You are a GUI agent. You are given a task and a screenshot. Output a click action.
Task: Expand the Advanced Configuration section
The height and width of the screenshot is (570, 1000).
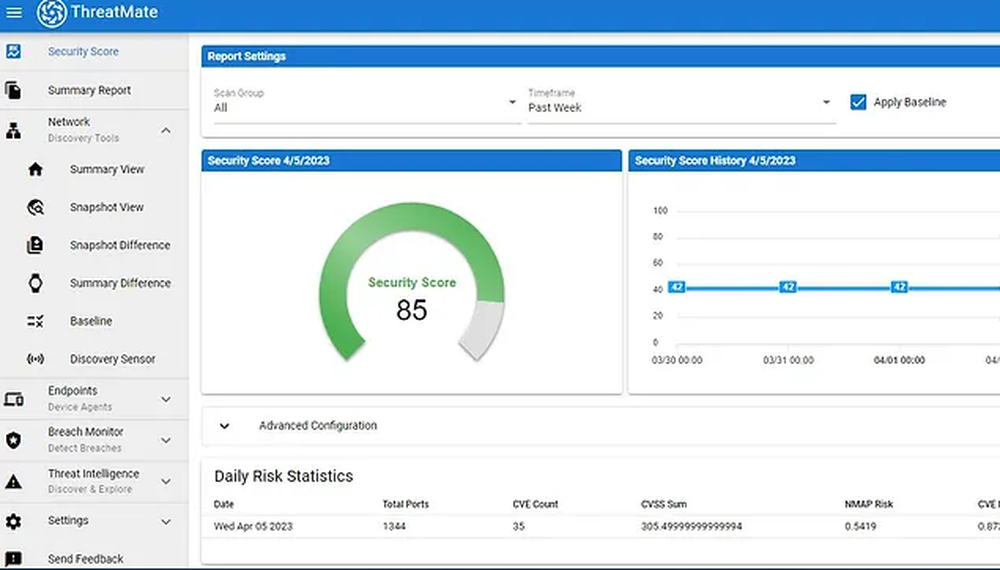pos(225,426)
